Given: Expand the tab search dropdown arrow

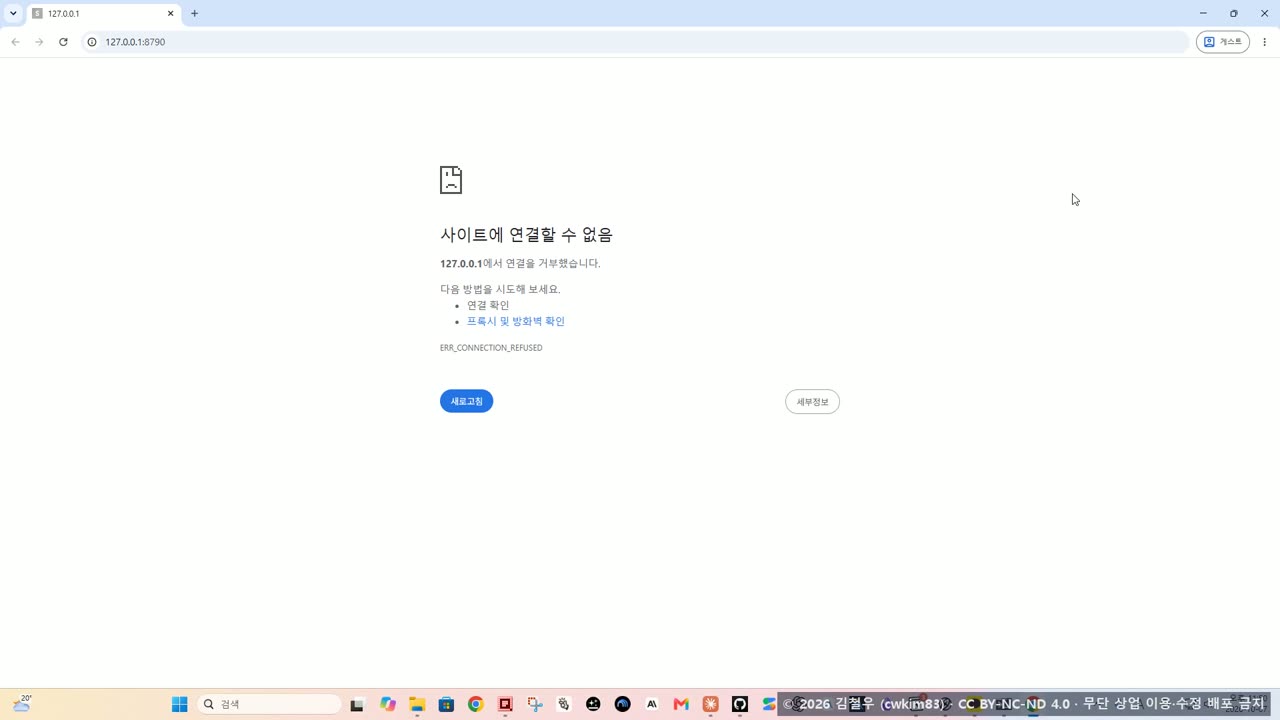Looking at the screenshot, I should [x=13, y=14].
